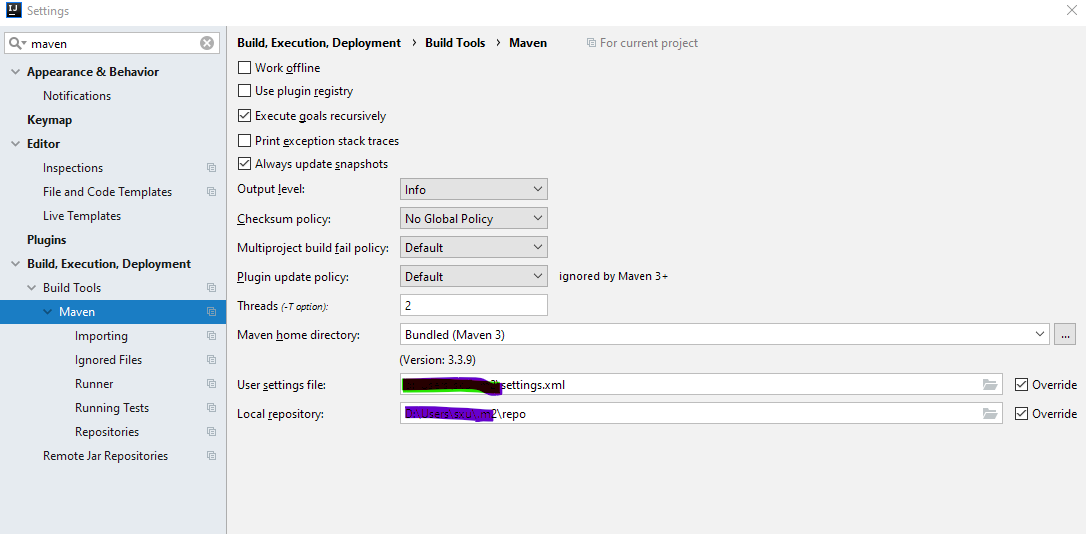1086x534 pixels.
Task: Uncheck Execute goals recursively
Action: click(244, 116)
